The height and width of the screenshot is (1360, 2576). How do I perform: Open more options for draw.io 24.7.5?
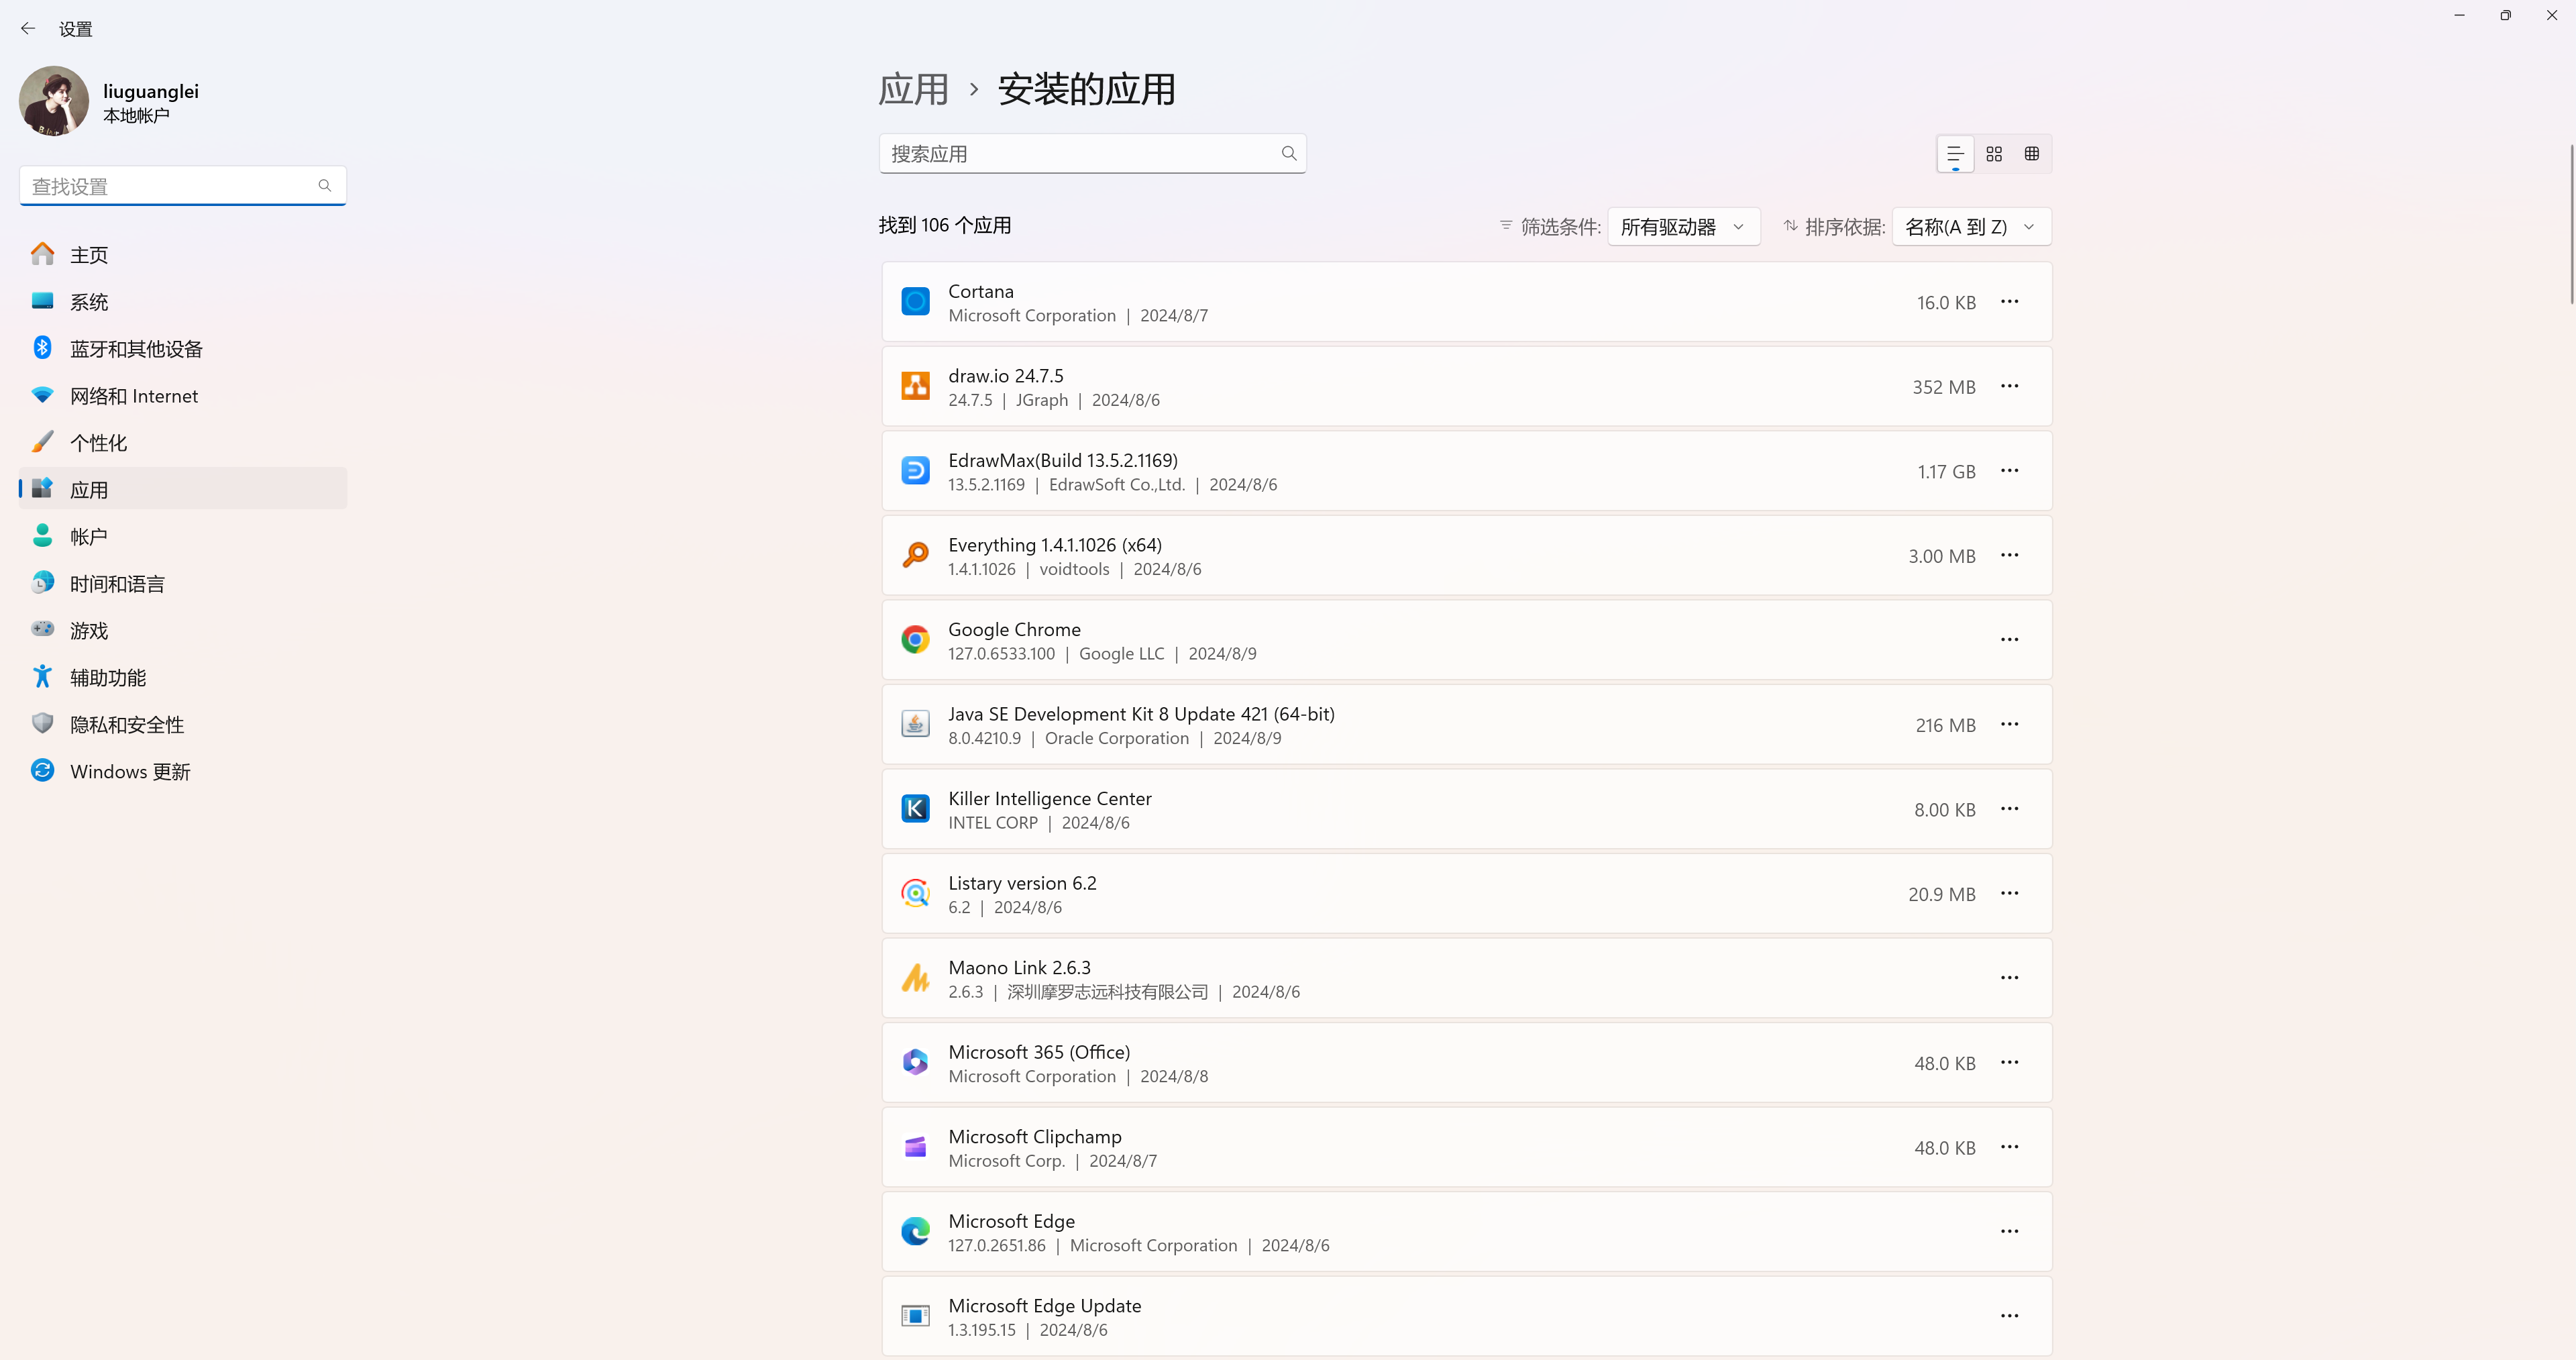click(2009, 386)
